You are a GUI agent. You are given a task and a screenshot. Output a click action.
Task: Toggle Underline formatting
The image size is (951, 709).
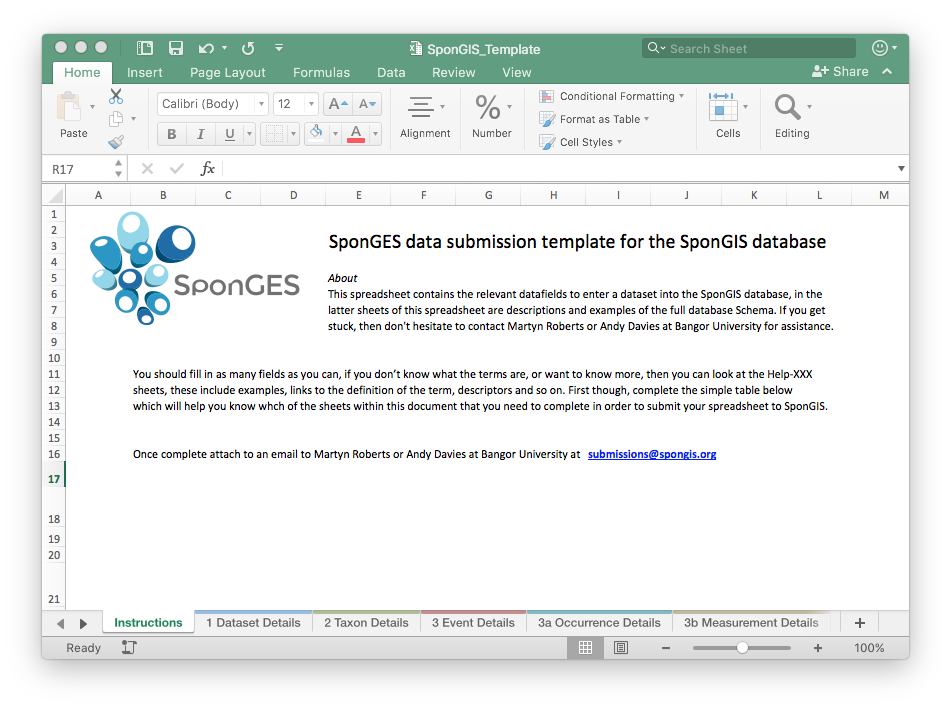click(229, 134)
